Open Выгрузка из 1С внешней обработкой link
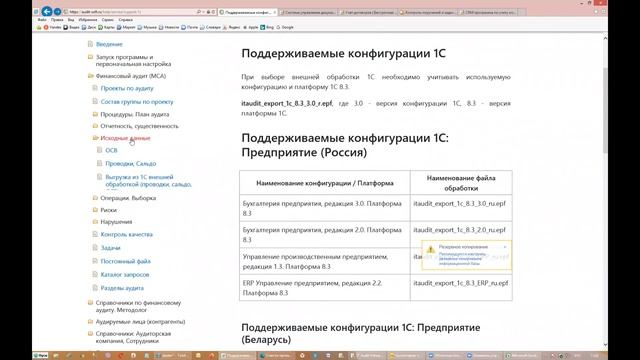The height and width of the screenshot is (360, 640). pyautogui.click(x=149, y=181)
